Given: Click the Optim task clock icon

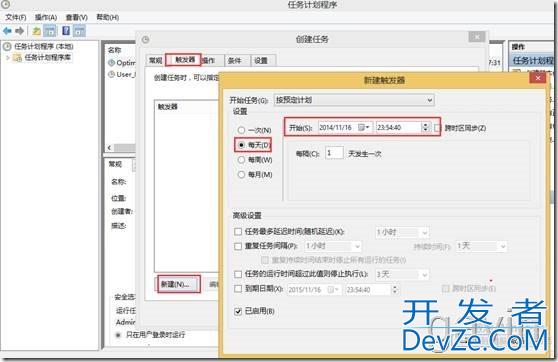Looking at the screenshot, I should 111,63.
